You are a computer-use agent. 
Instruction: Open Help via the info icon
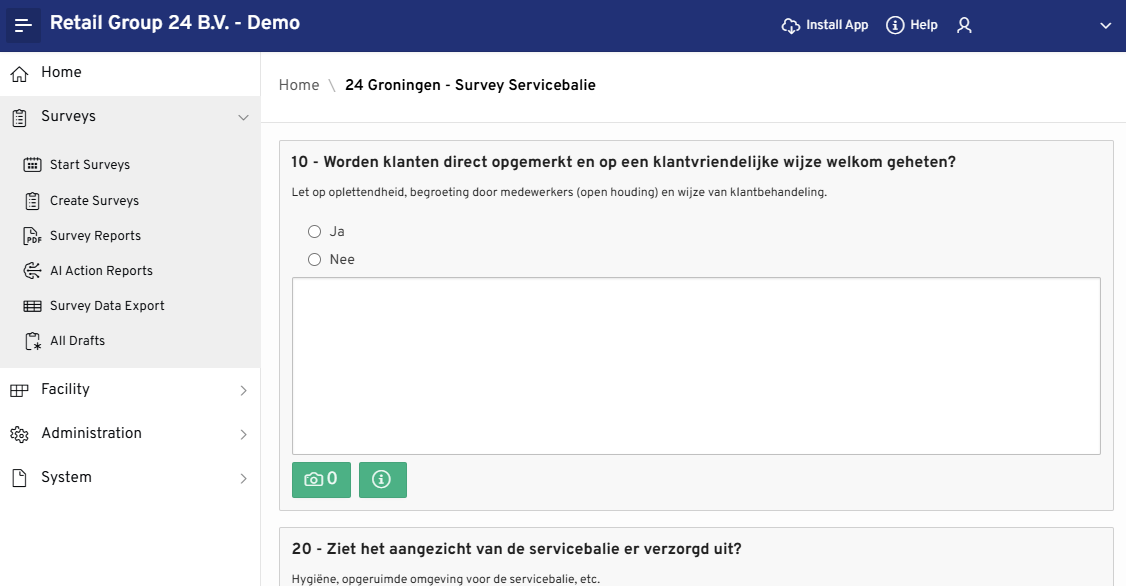pos(895,25)
